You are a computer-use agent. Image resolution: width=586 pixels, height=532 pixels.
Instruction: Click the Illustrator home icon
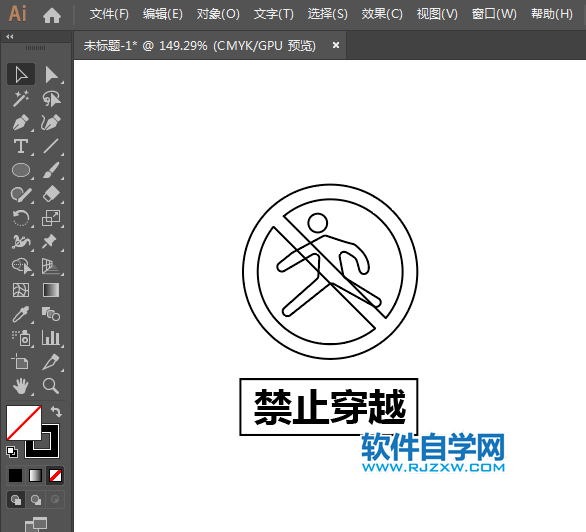[x=52, y=15]
